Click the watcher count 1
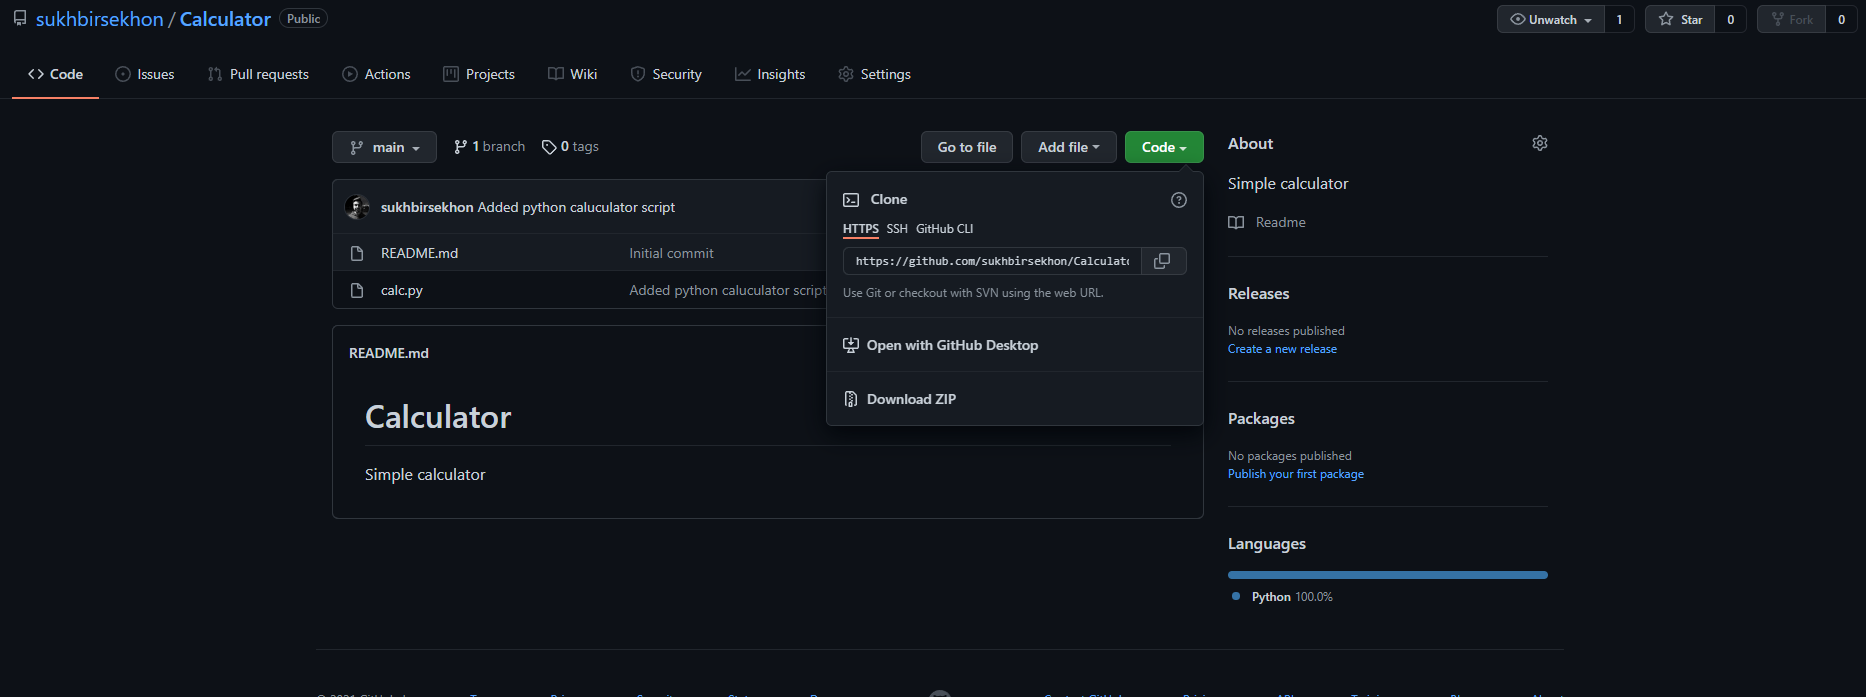The image size is (1866, 697). [1619, 19]
